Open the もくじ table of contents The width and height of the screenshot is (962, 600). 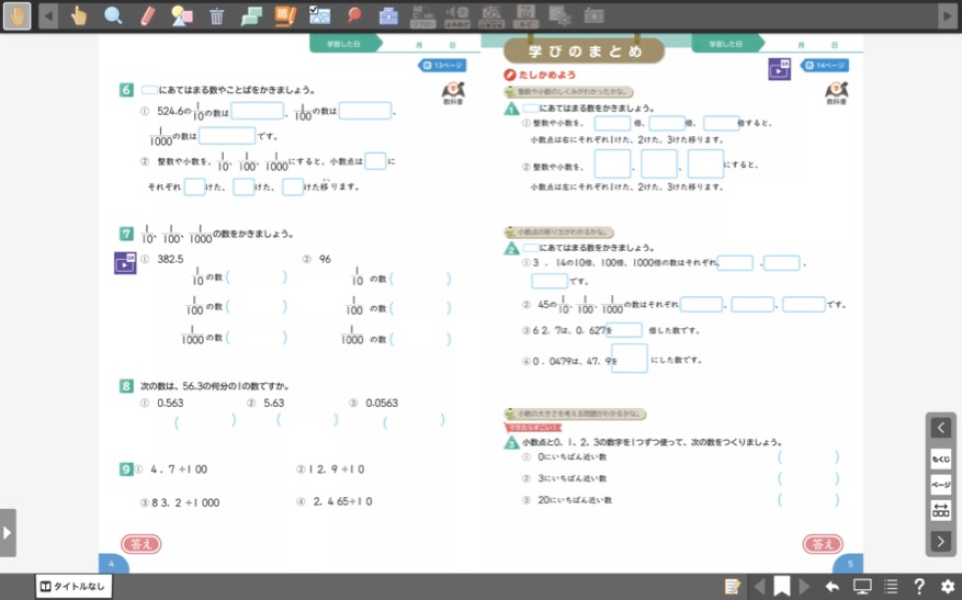coord(941,459)
